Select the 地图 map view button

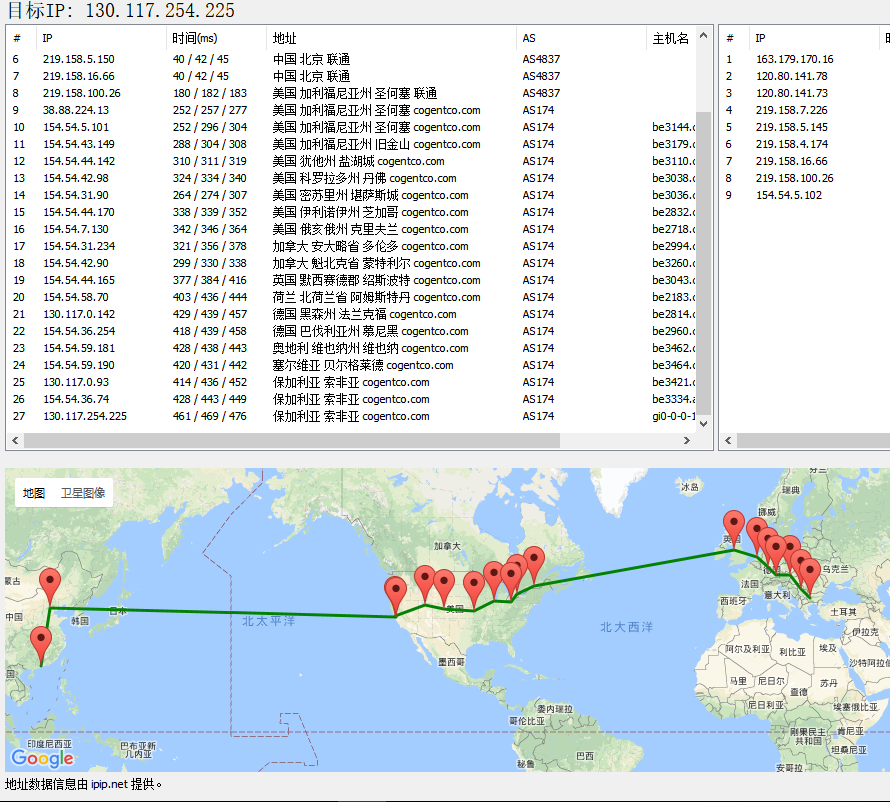(x=34, y=493)
